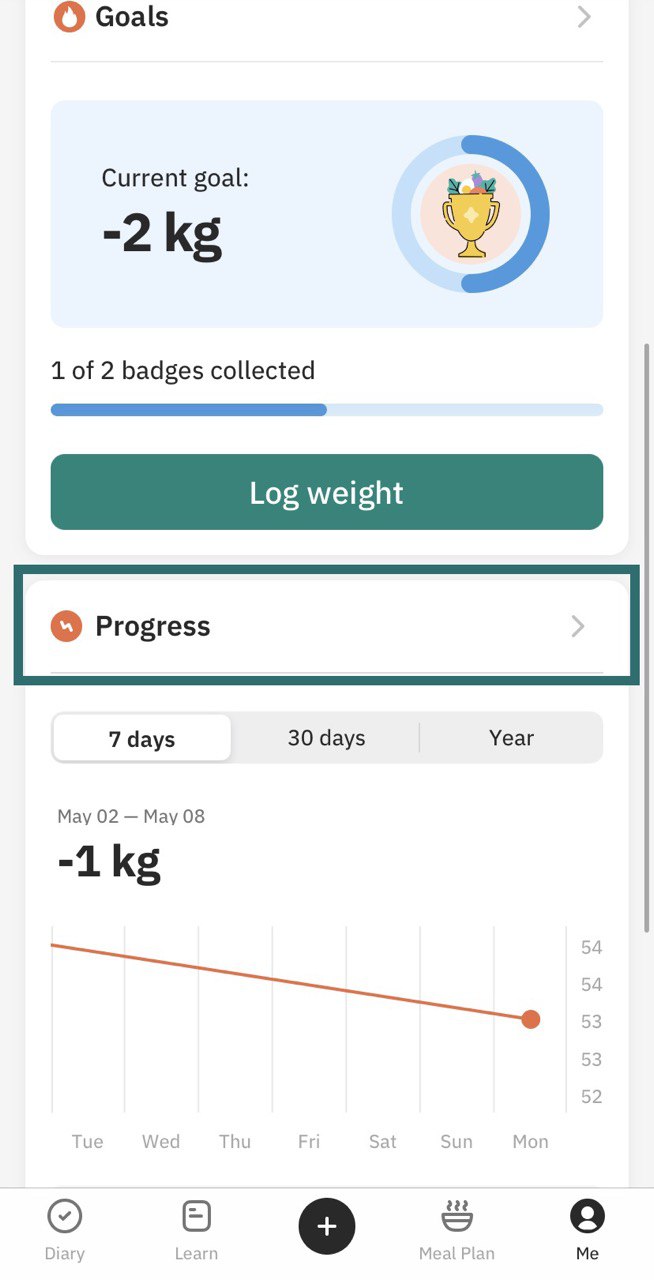The height and width of the screenshot is (1280, 654).
Task: Tap the badges collected progress bar
Action: (327, 410)
